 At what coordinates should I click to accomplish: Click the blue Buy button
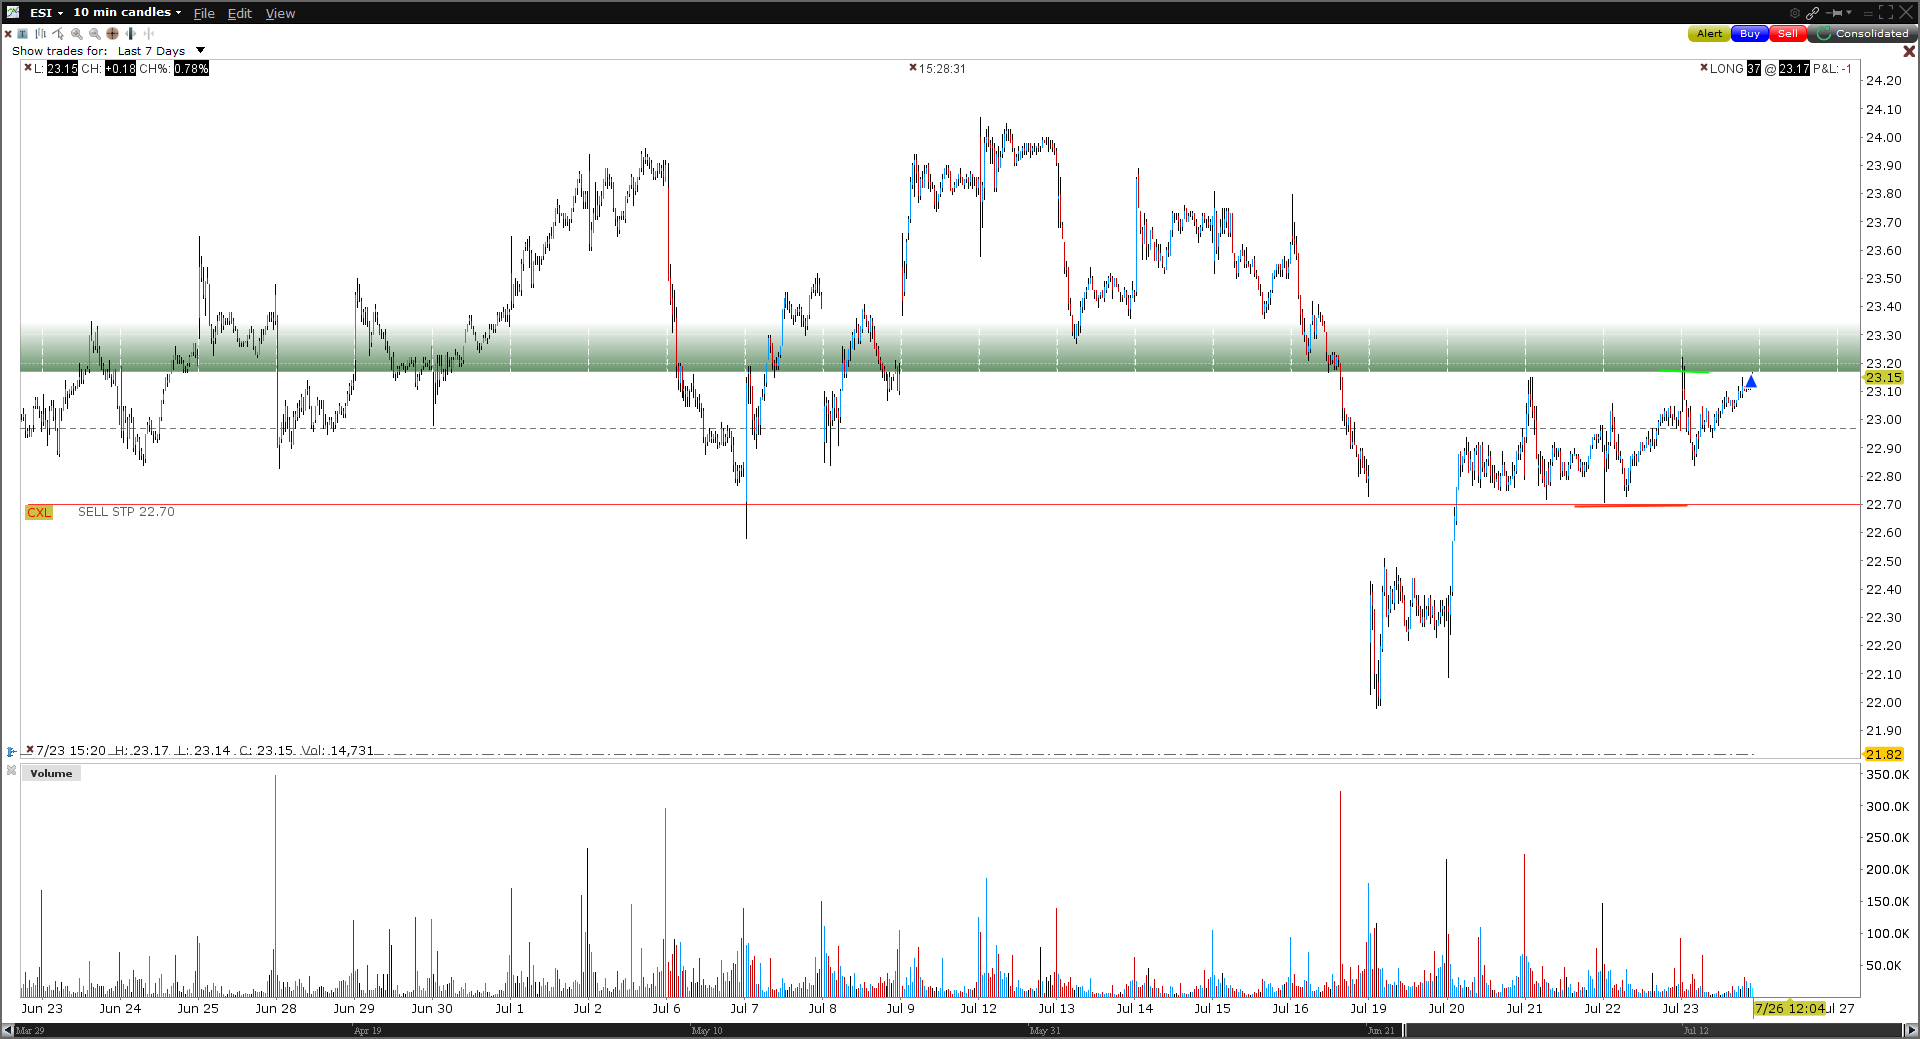pos(1750,33)
